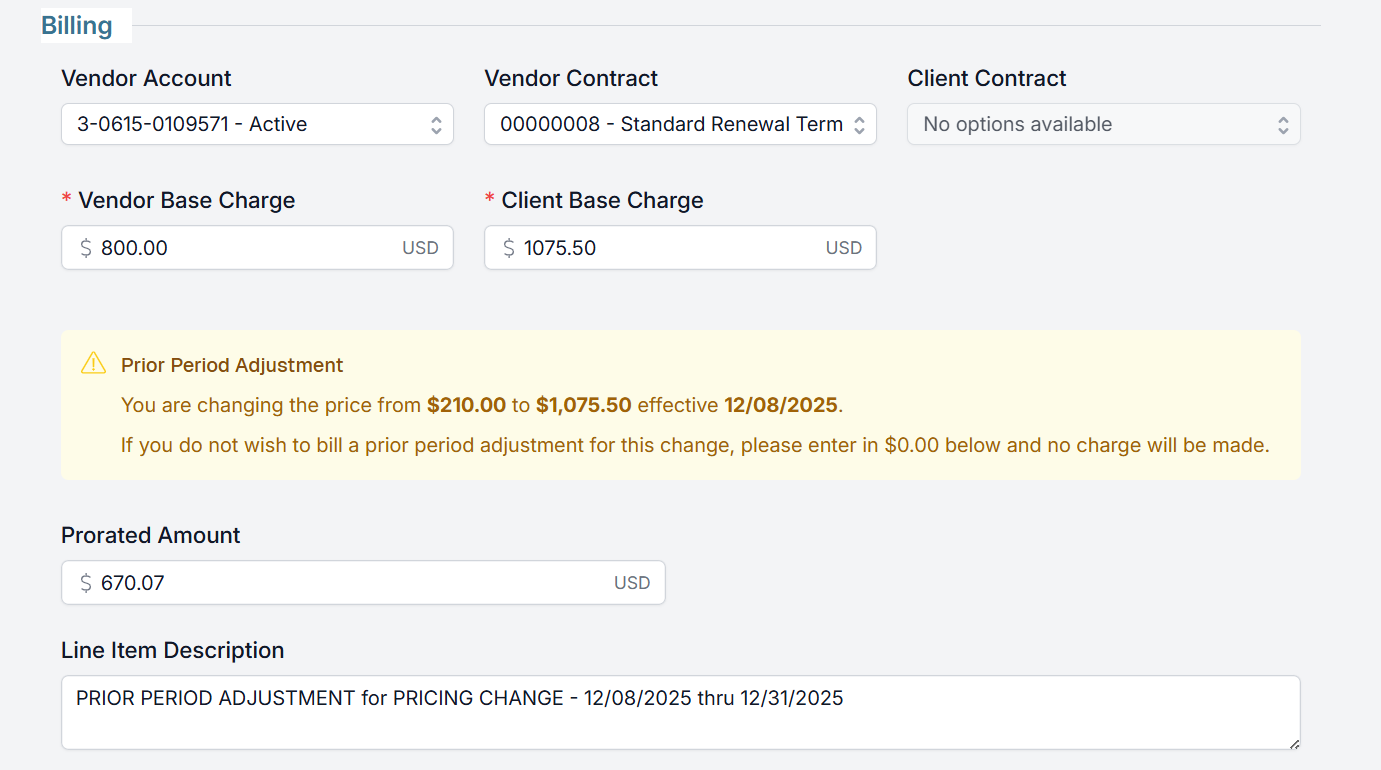This screenshot has height=770, width=1381.
Task: Click the dollar sign in Client Base Charge
Action: [x=509, y=248]
